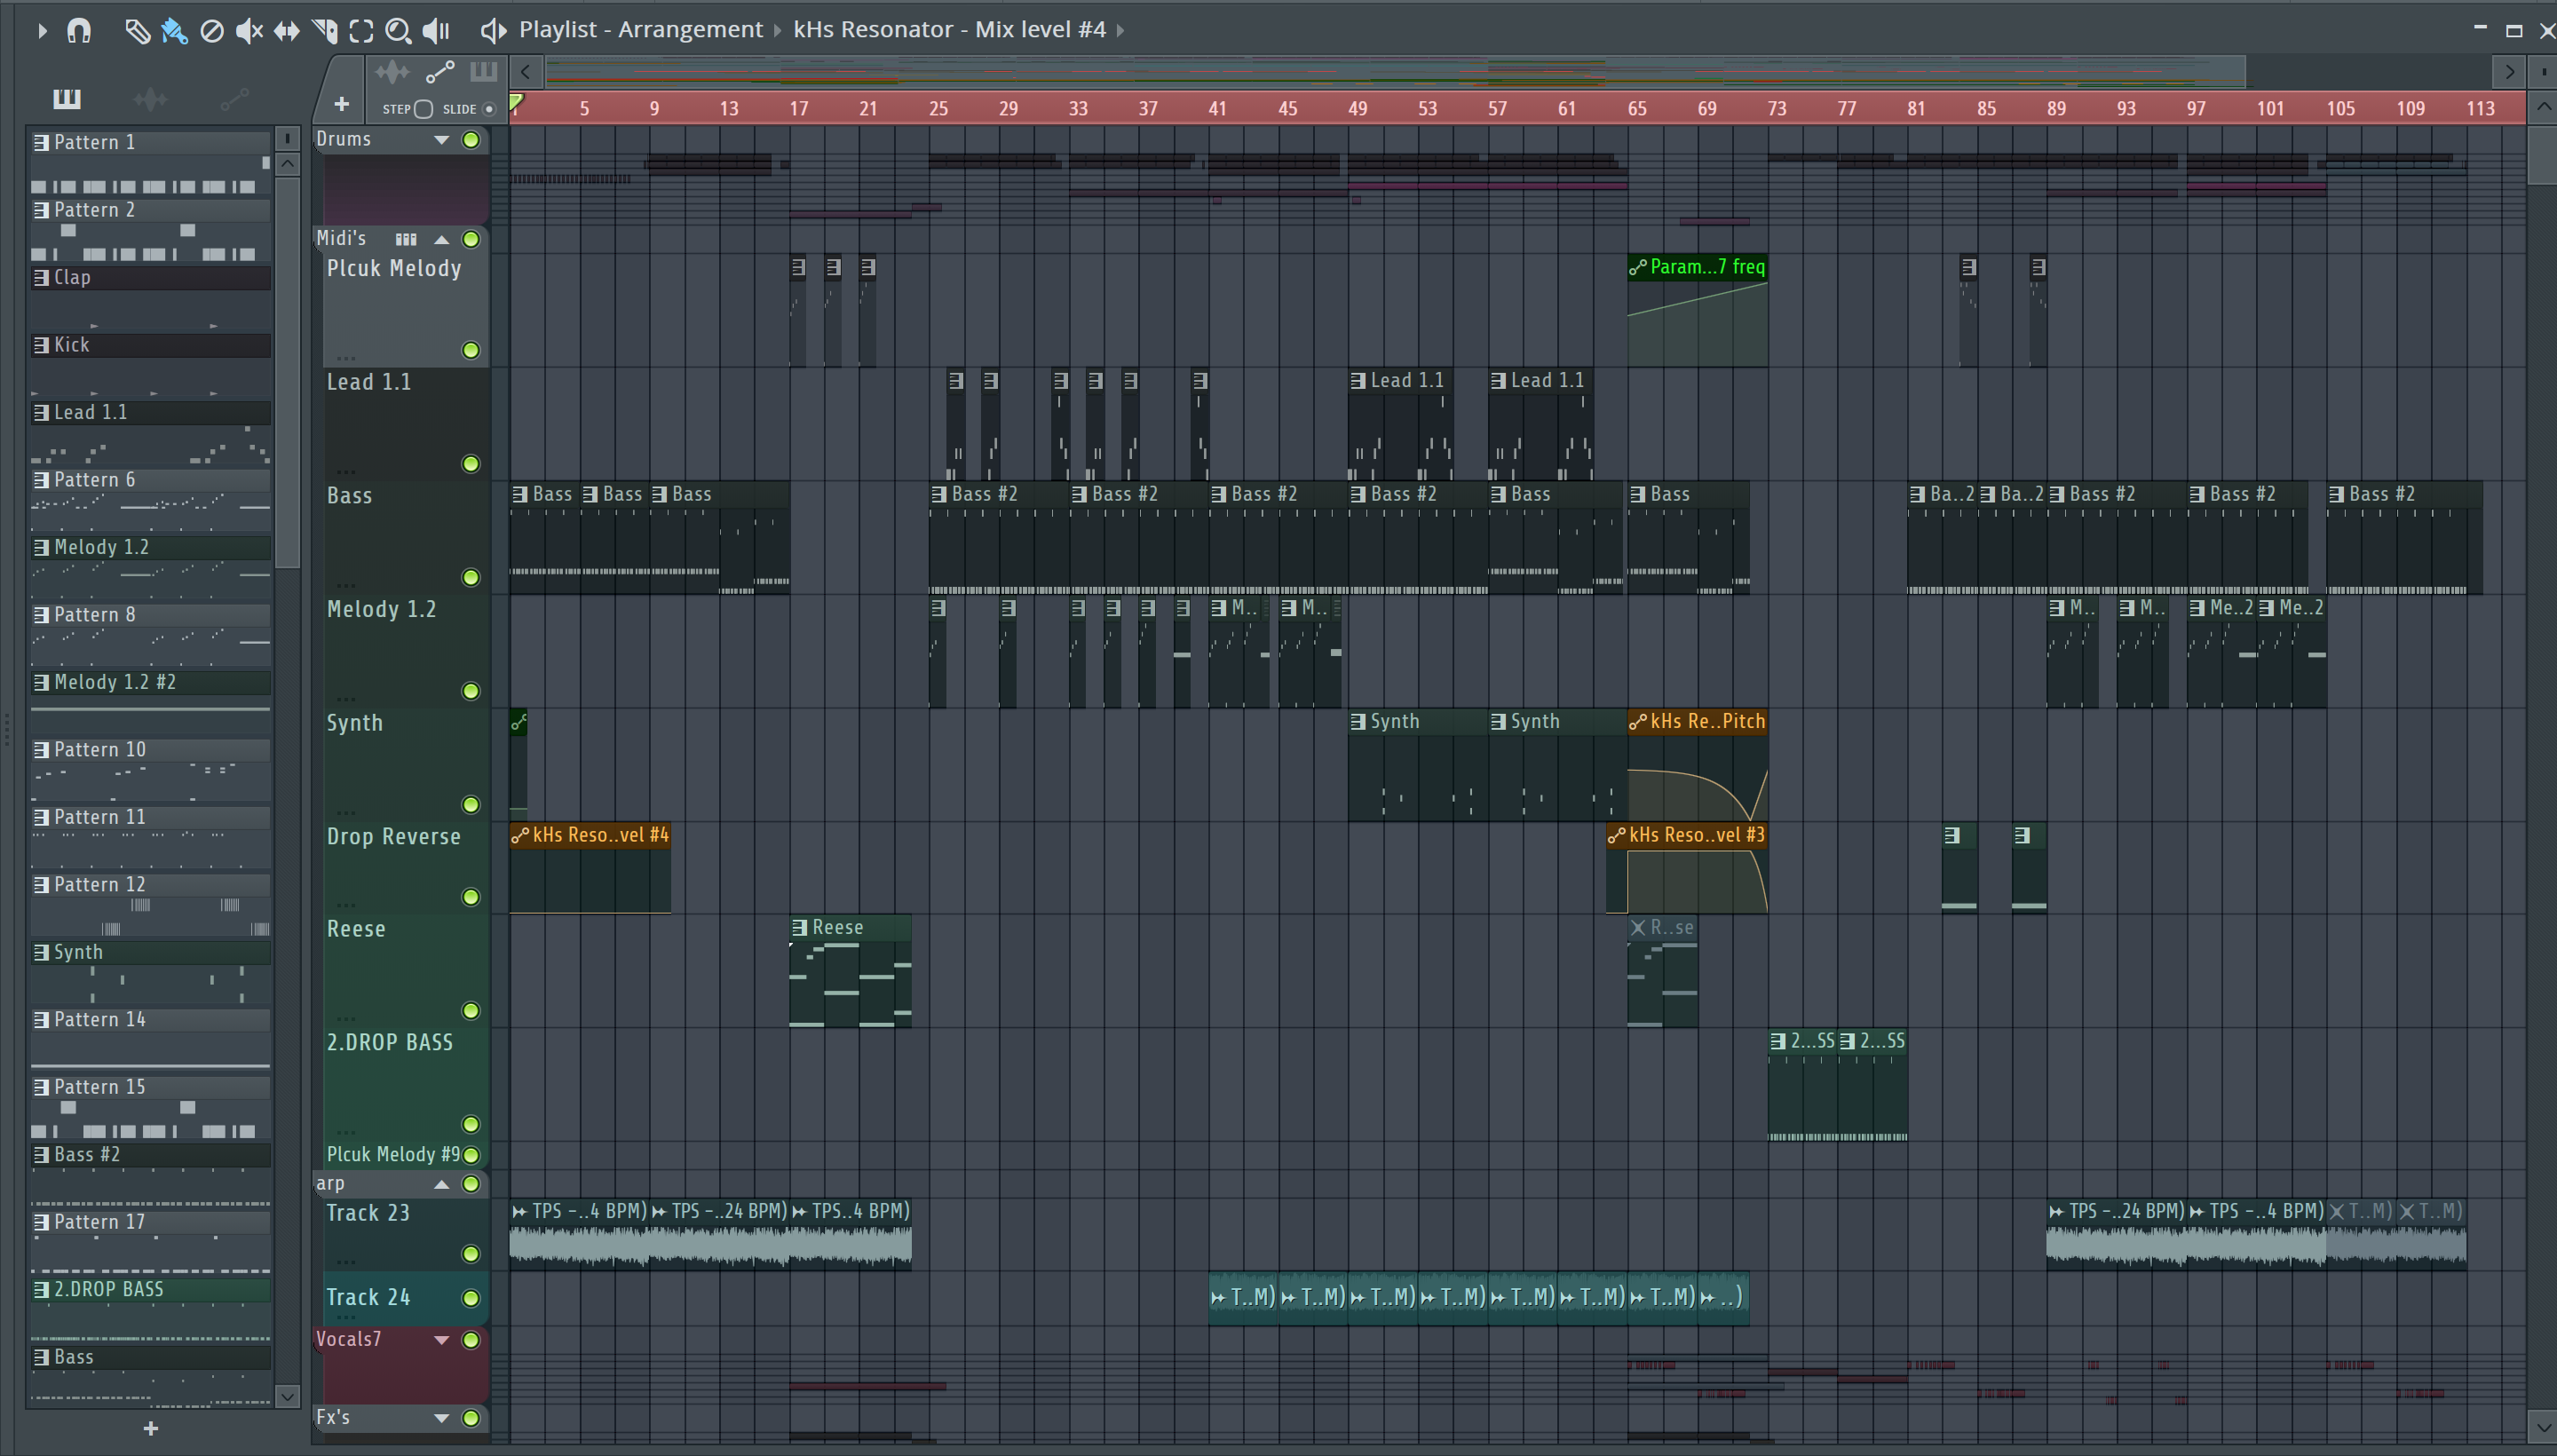Select the SLIDE radio option
The width and height of the screenshot is (2557, 1456).
click(489, 109)
